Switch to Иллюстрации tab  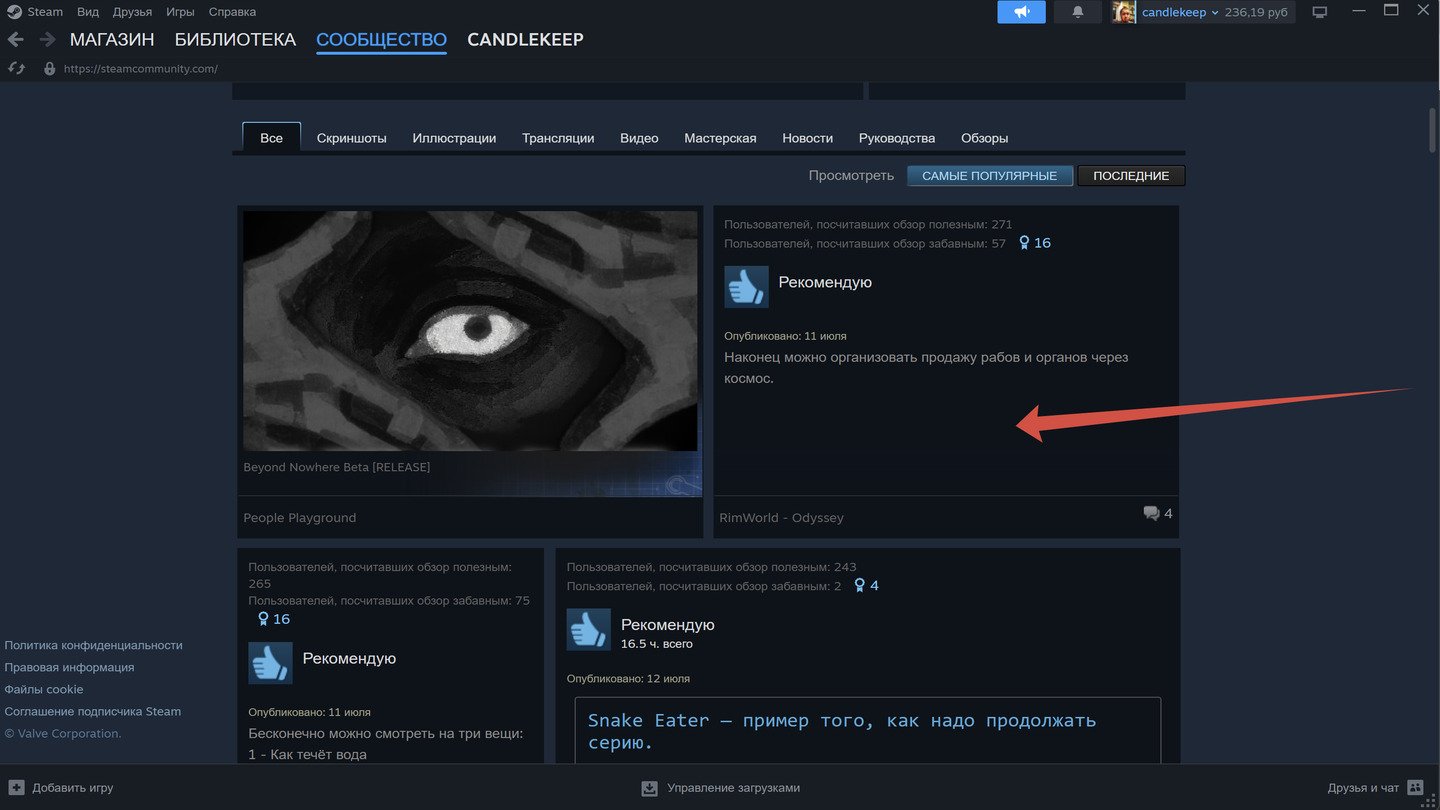454,138
